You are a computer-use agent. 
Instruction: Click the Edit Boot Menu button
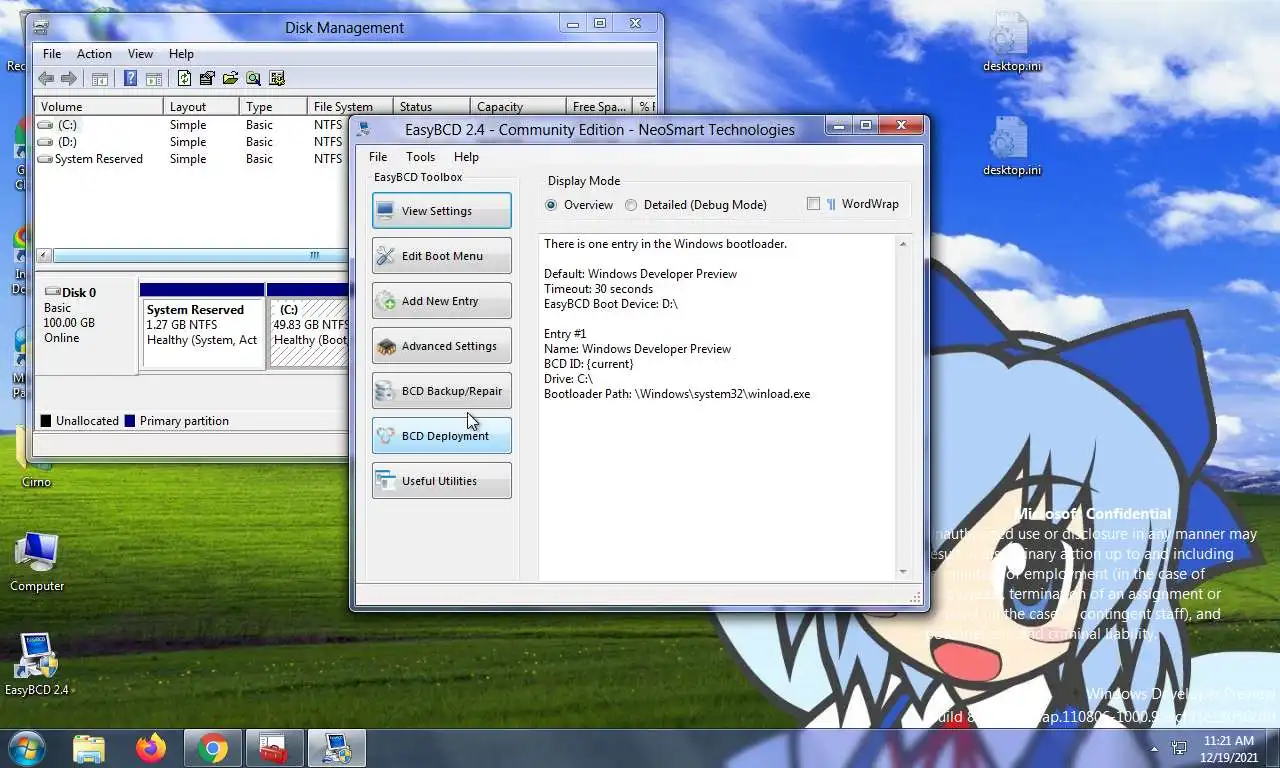442,256
